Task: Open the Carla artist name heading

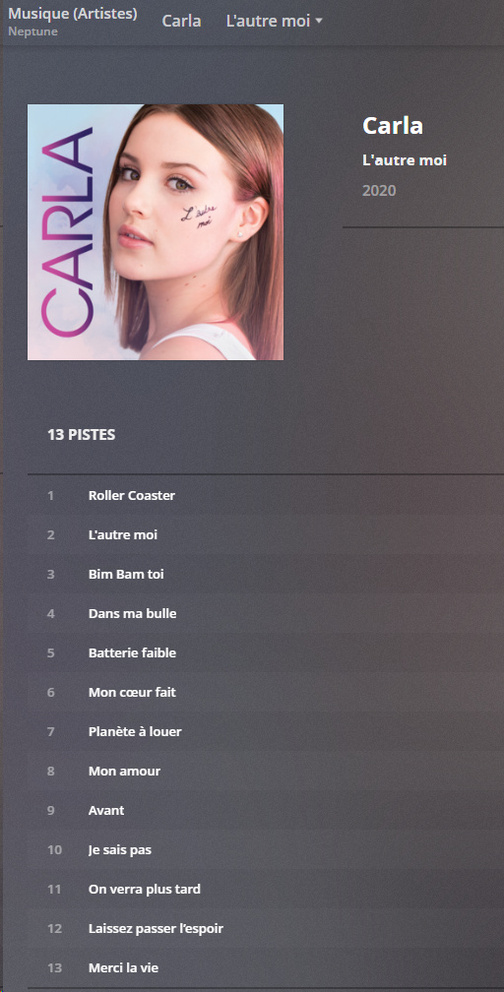Action: pyautogui.click(x=393, y=126)
